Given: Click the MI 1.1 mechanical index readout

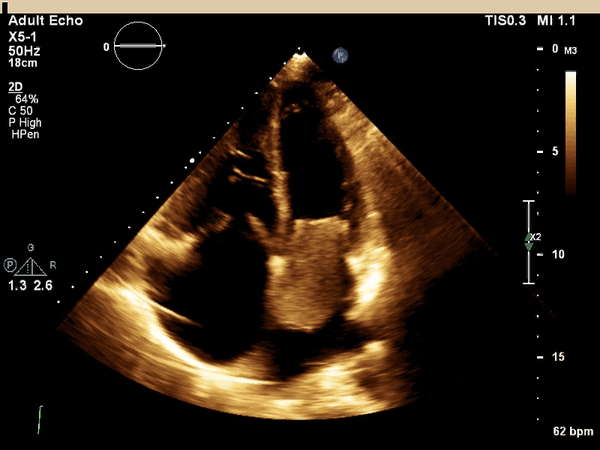Looking at the screenshot, I should [x=563, y=21].
